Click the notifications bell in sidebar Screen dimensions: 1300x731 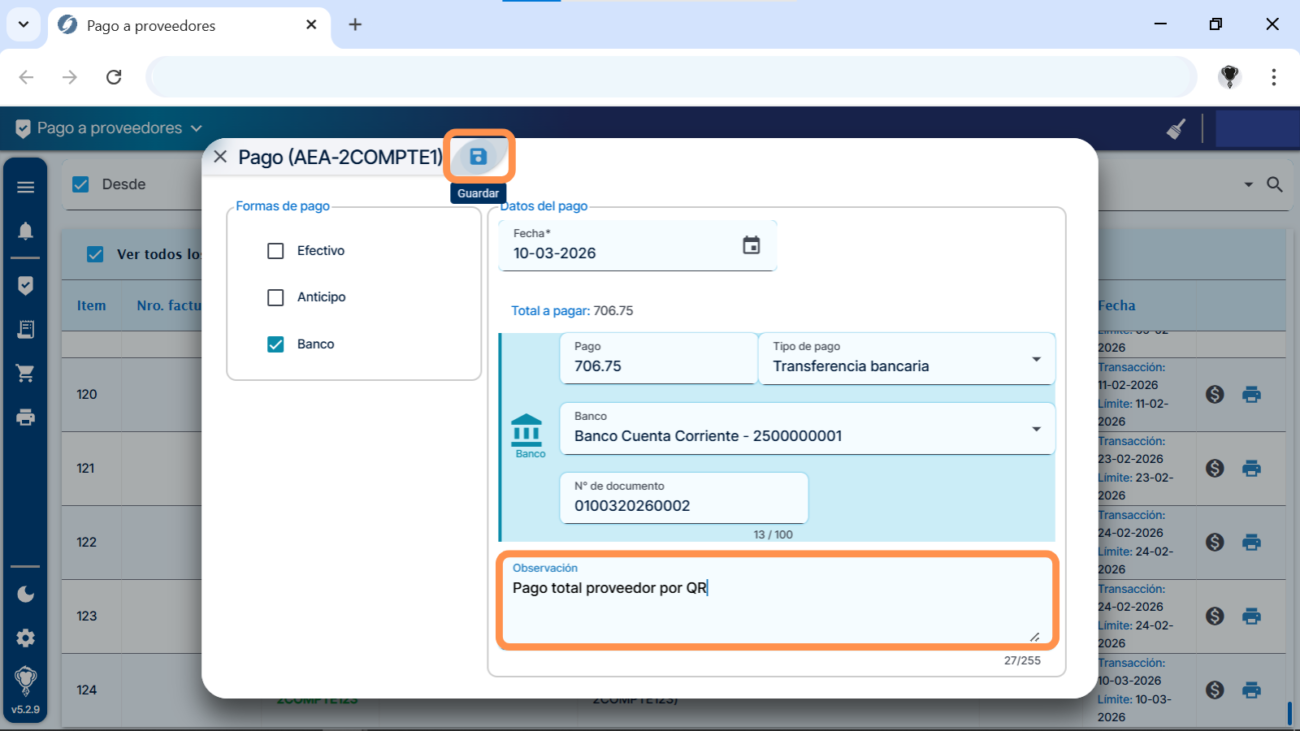click(26, 231)
